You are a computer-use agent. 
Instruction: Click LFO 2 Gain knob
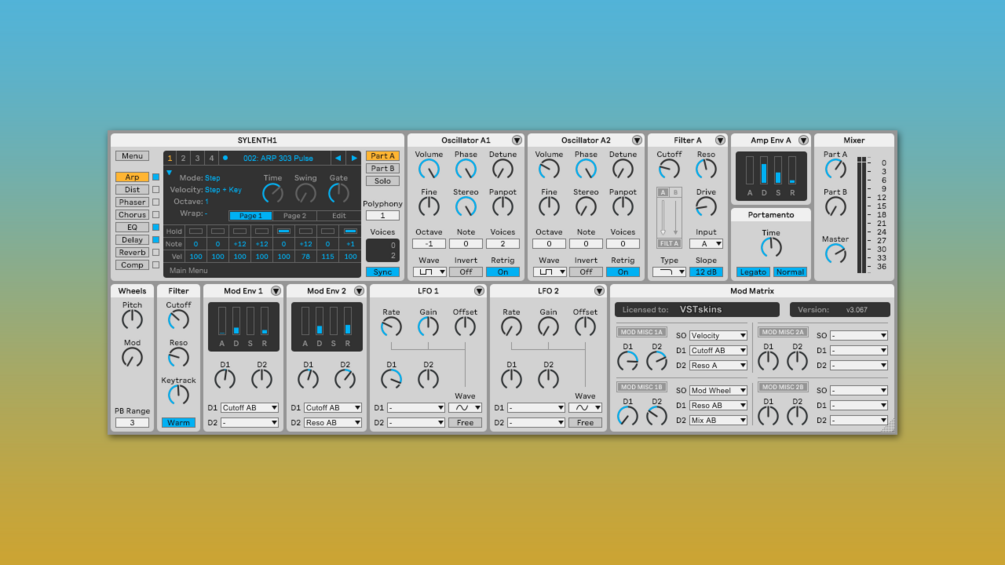[x=548, y=327]
